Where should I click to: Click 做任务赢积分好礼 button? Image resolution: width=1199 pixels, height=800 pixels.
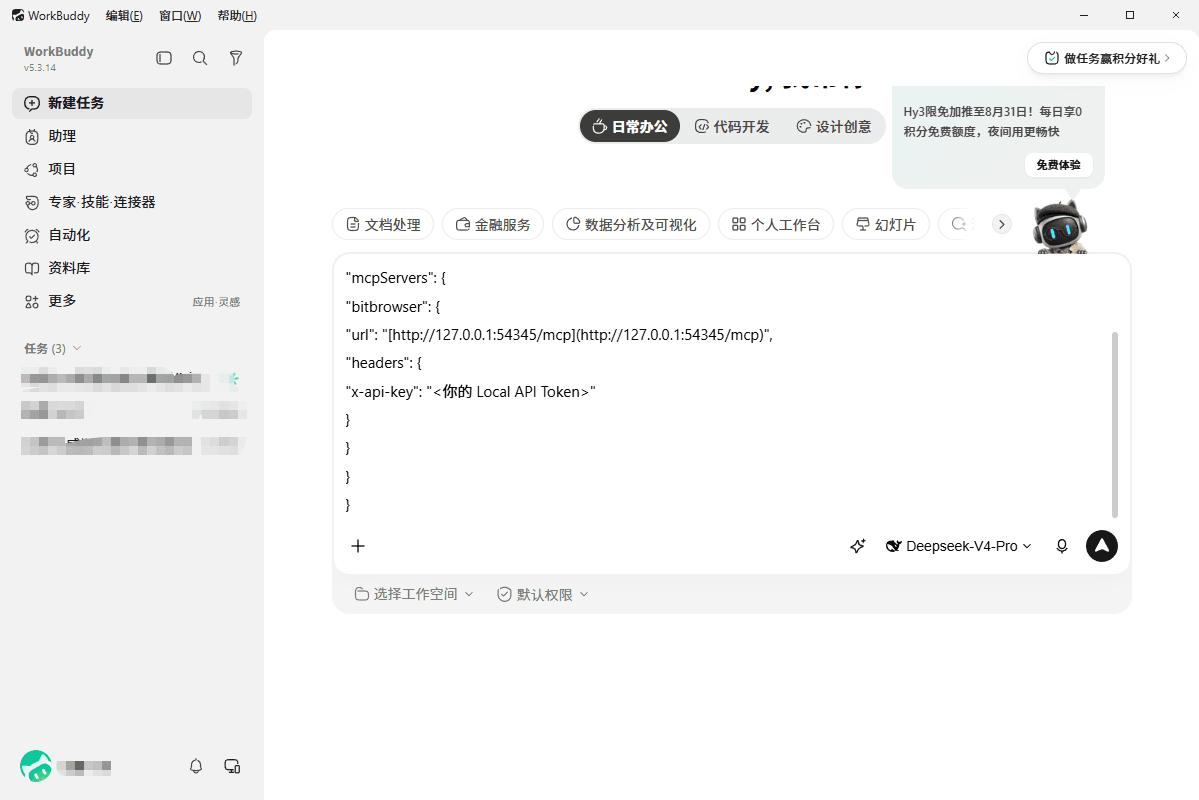(x=1106, y=58)
